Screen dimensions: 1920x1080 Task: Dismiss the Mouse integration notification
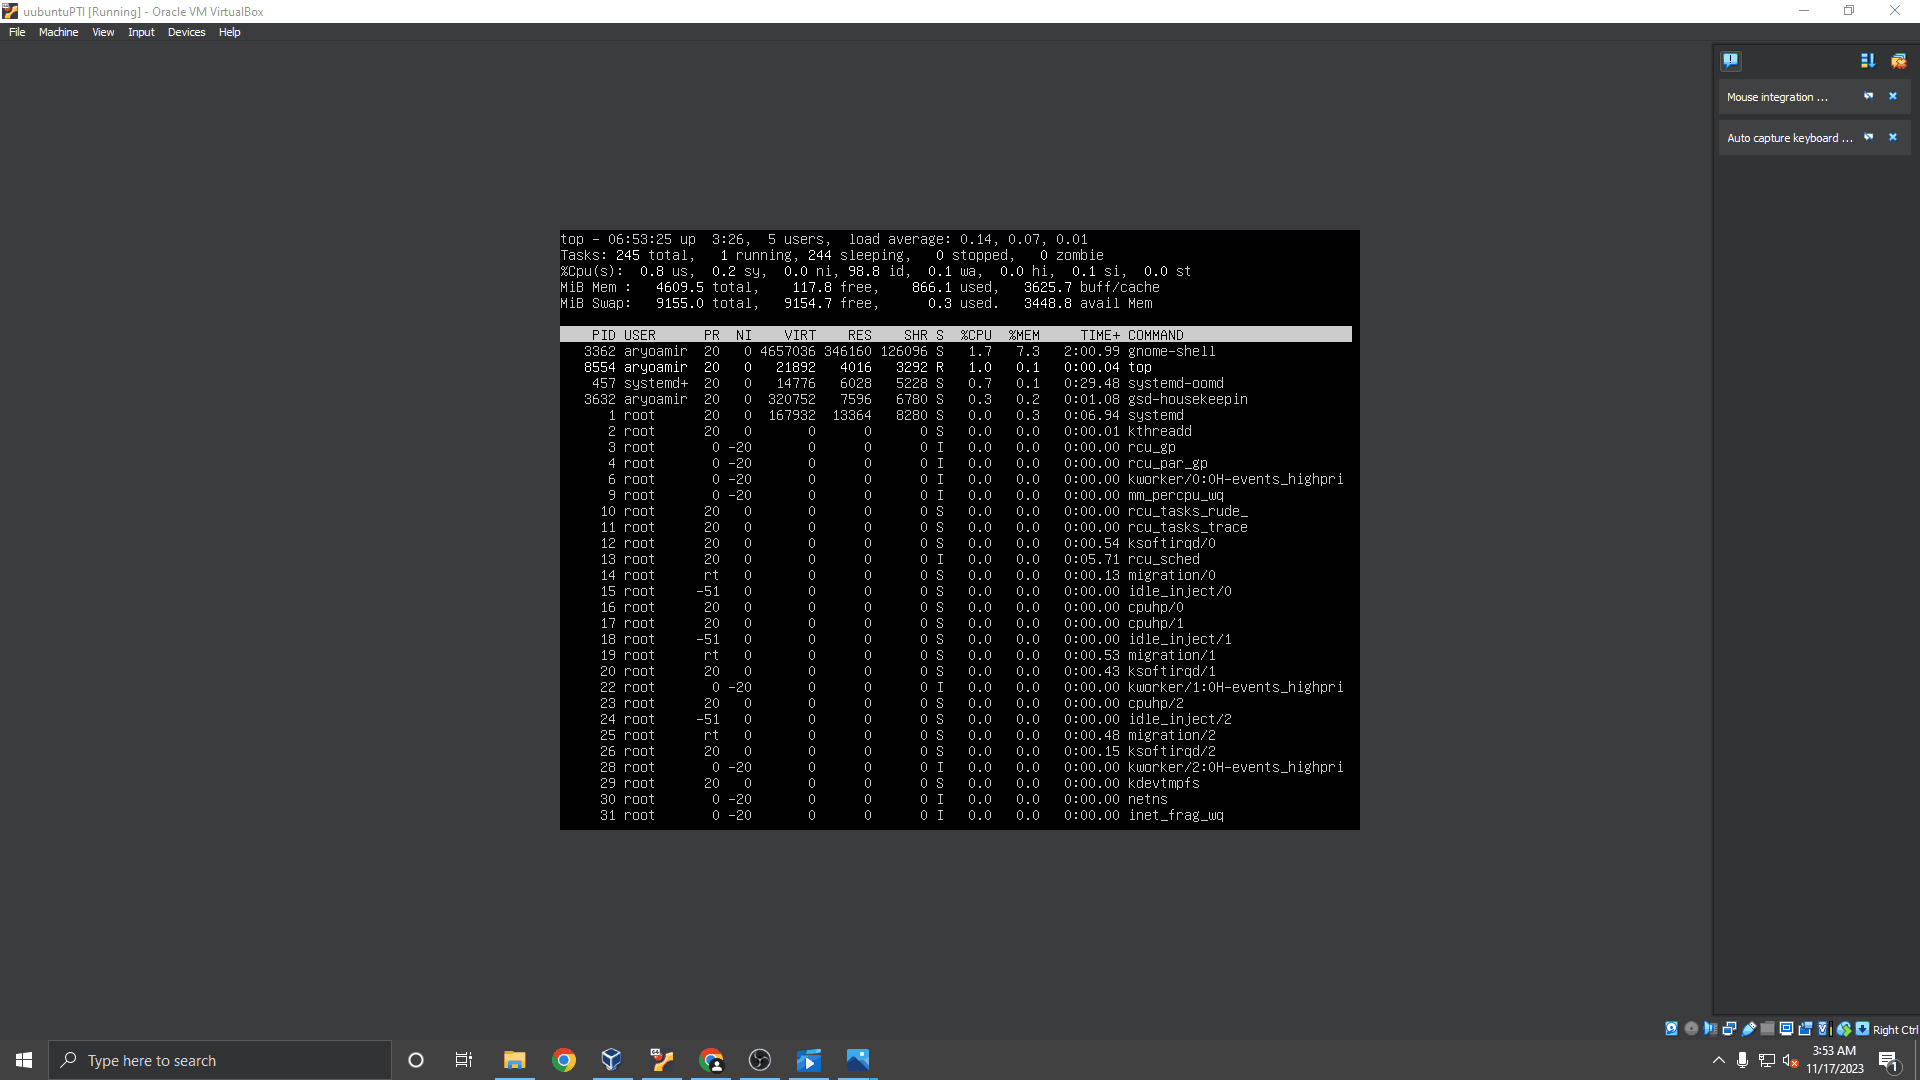pyautogui.click(x=1892, y=96)
